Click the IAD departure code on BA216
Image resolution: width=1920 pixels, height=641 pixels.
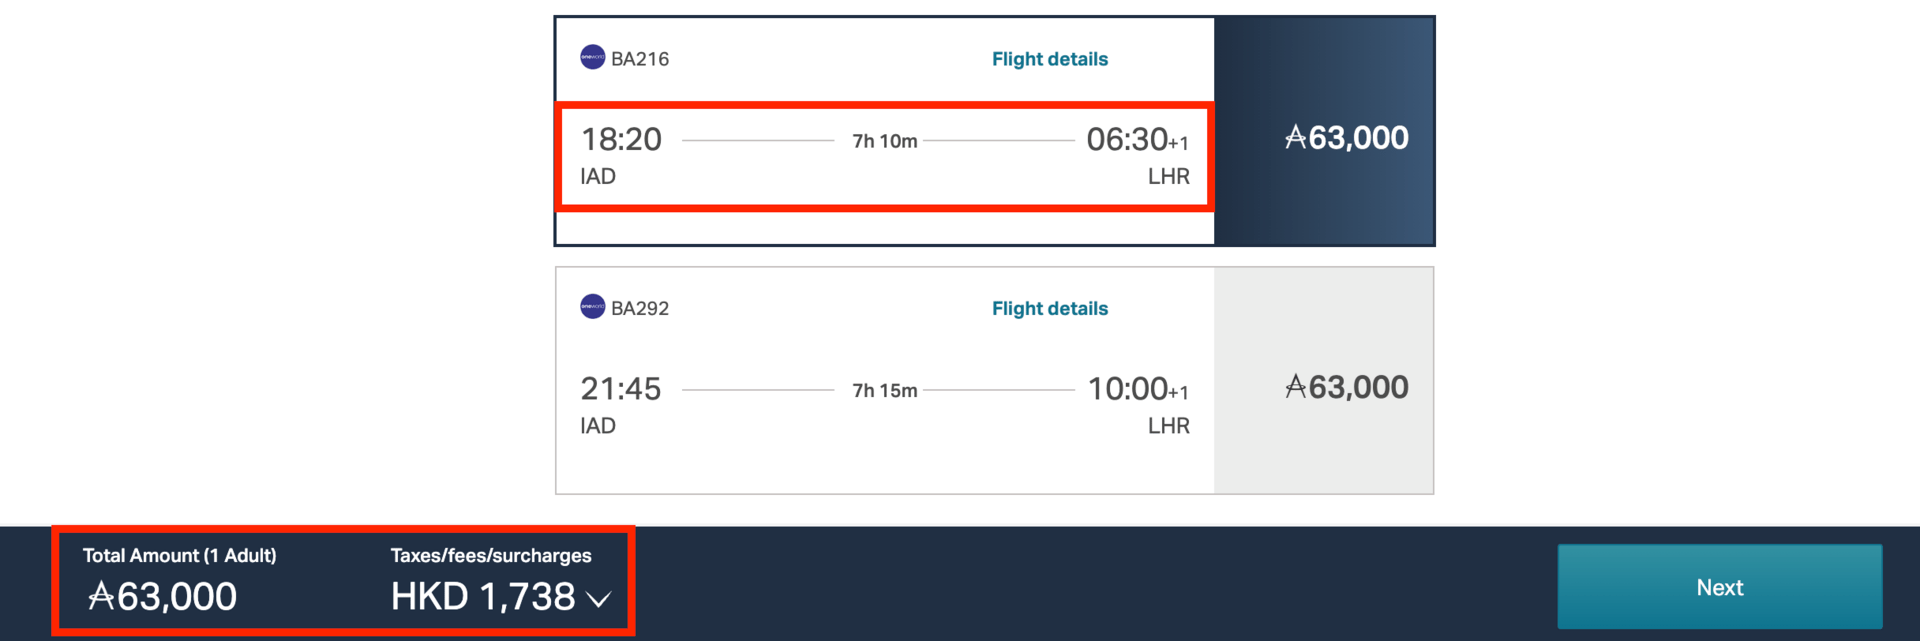point(599,175)
